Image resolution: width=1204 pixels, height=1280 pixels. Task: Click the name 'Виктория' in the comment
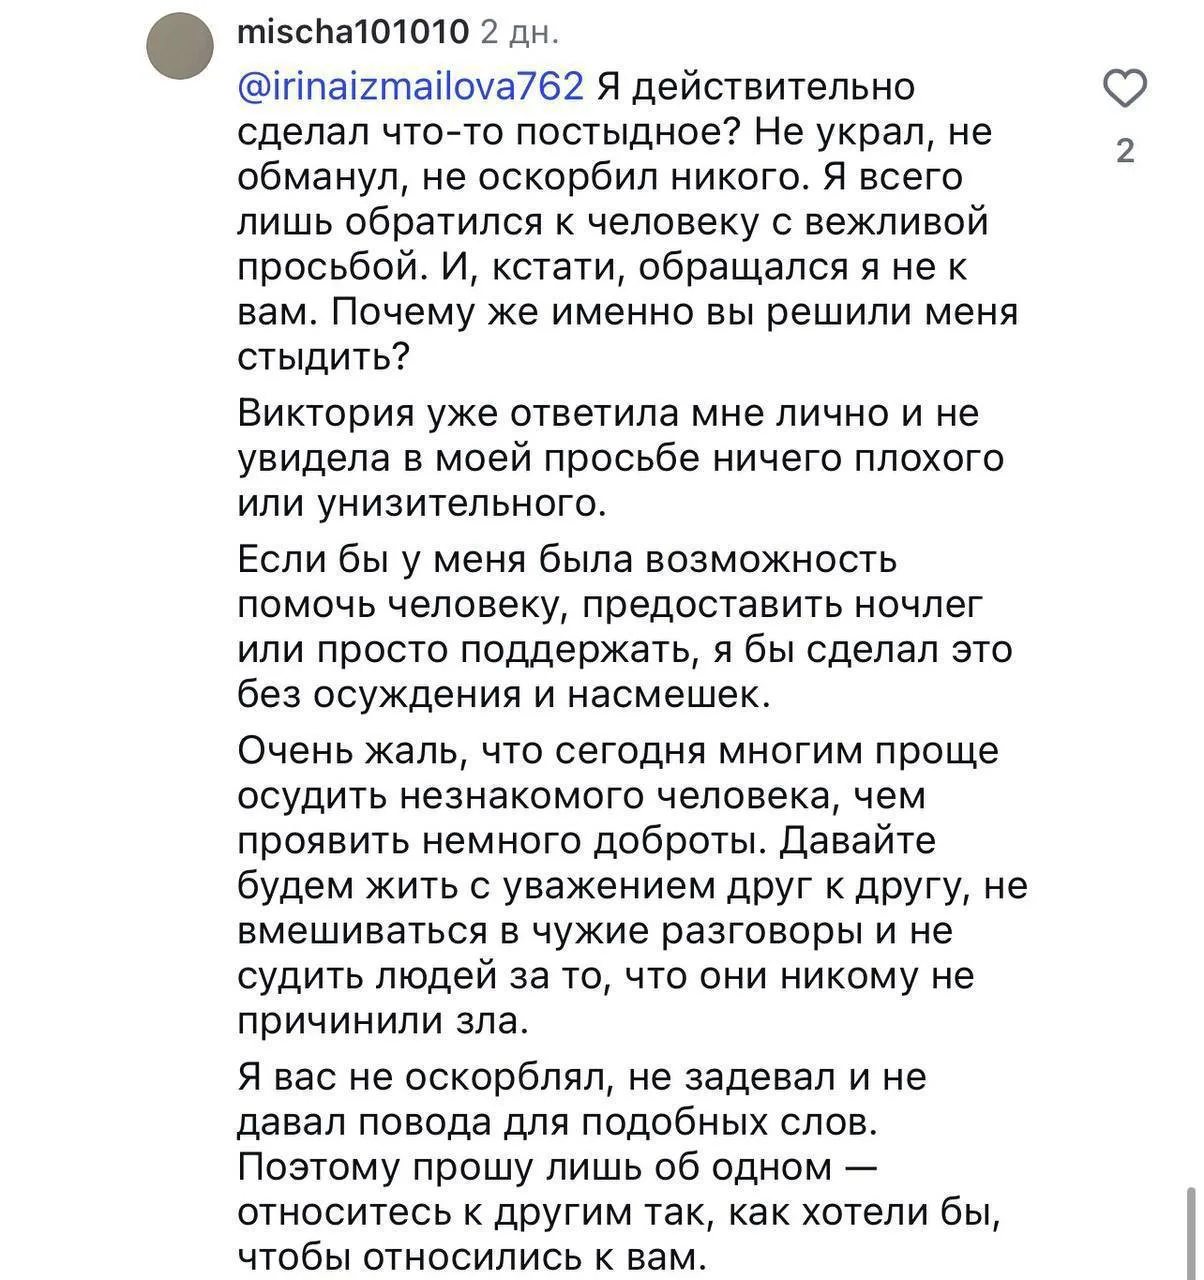click(325, 414)
